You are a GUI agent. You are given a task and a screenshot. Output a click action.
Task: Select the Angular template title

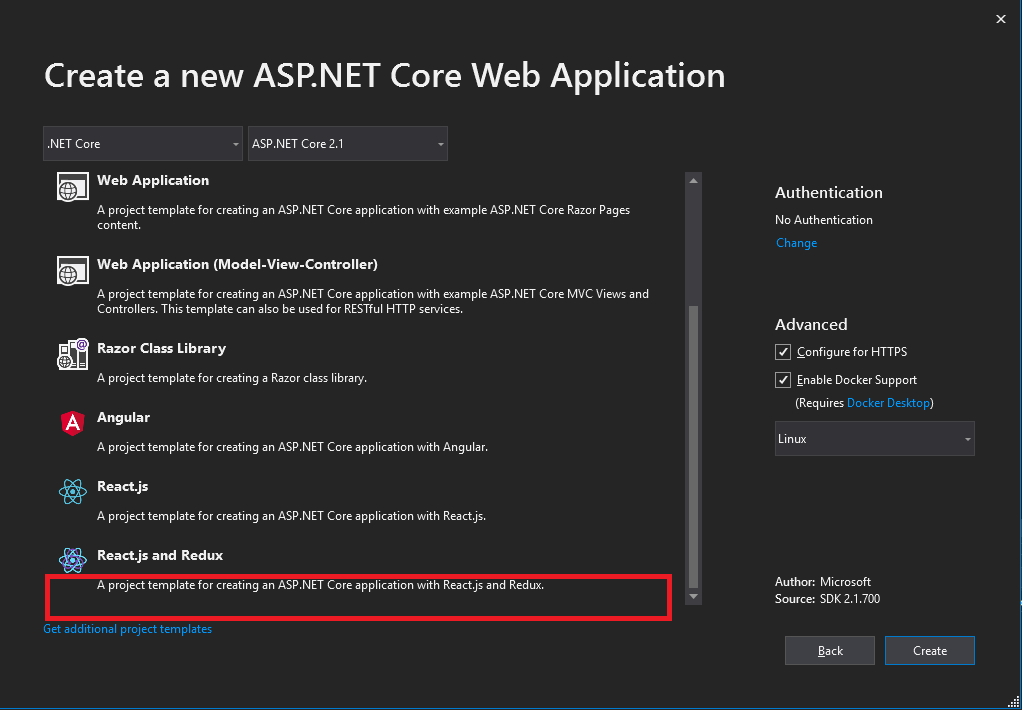(x=123, y=417)
